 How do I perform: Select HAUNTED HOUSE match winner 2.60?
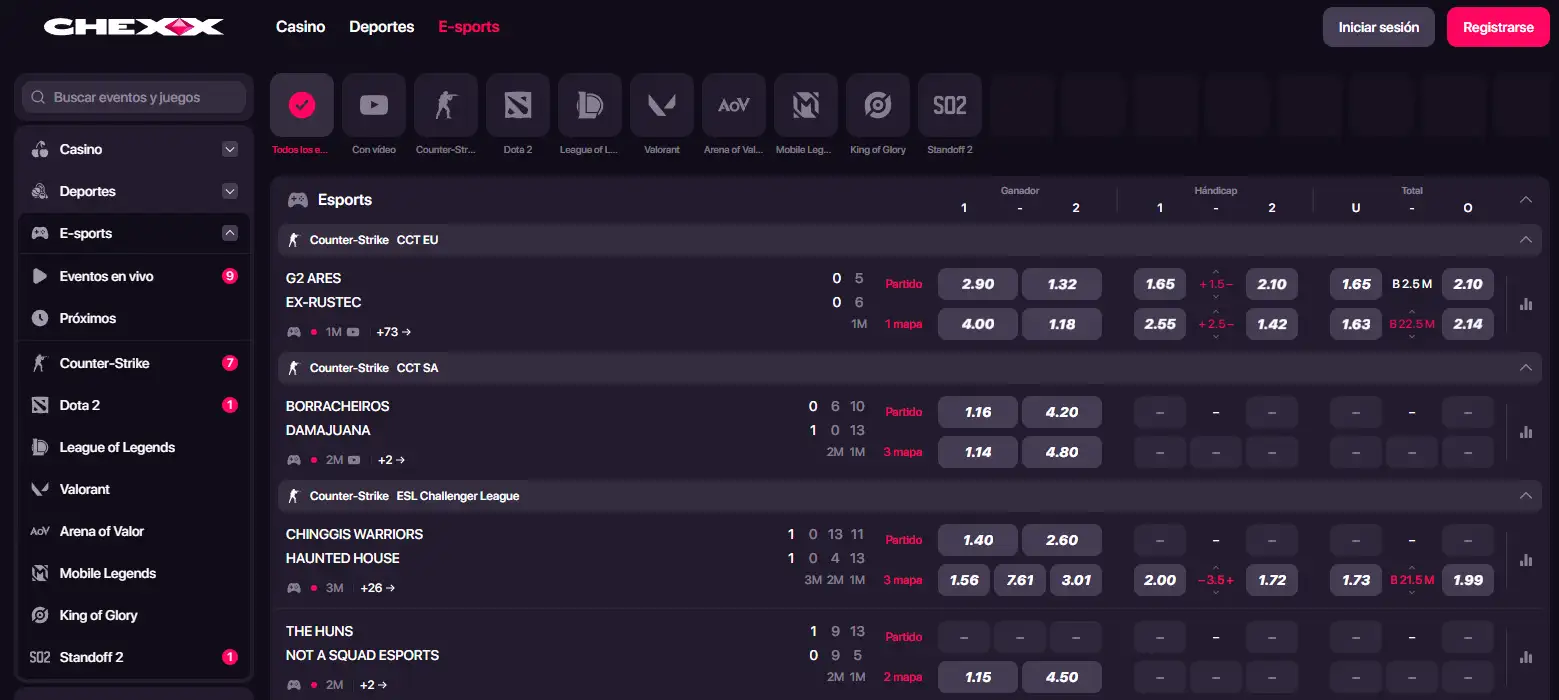pos(1062,540)
